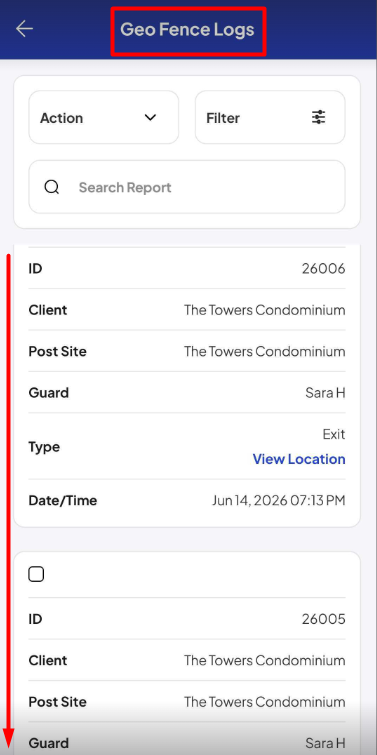The width and height of the screenshot is (377, 755).
Task: Go back using the left arrow icon
Action: tap(24, 29)
